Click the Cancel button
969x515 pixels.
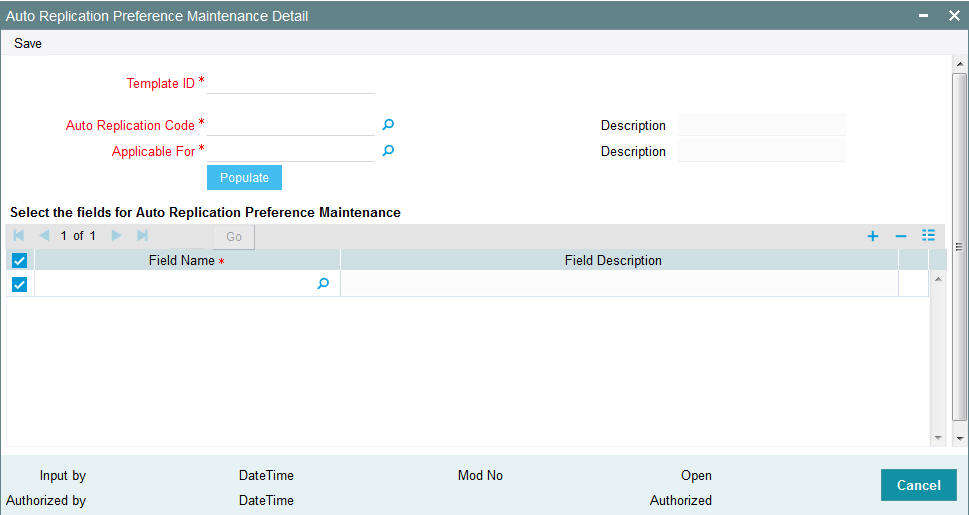pos(918,485)
